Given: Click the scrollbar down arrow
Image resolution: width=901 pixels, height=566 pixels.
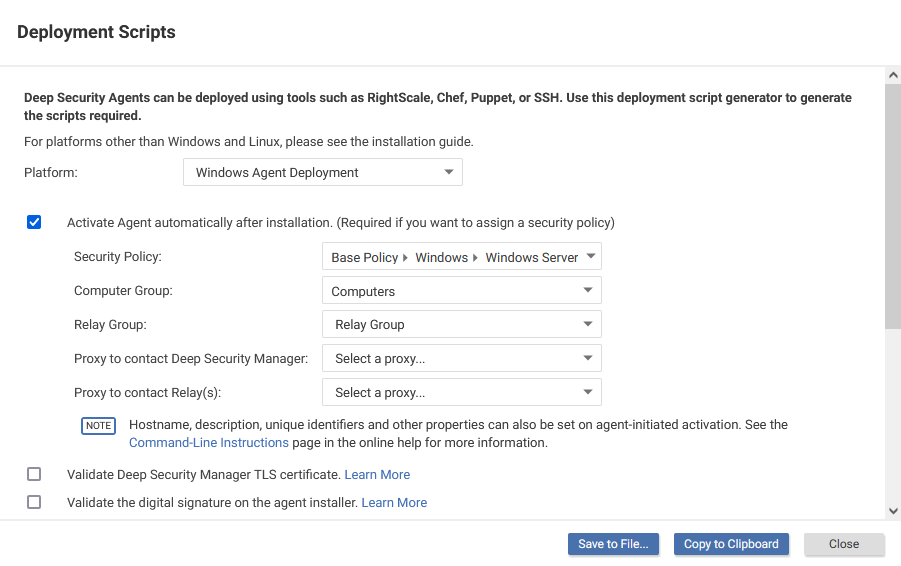Looking at the screenshot, I should [893, 511].
